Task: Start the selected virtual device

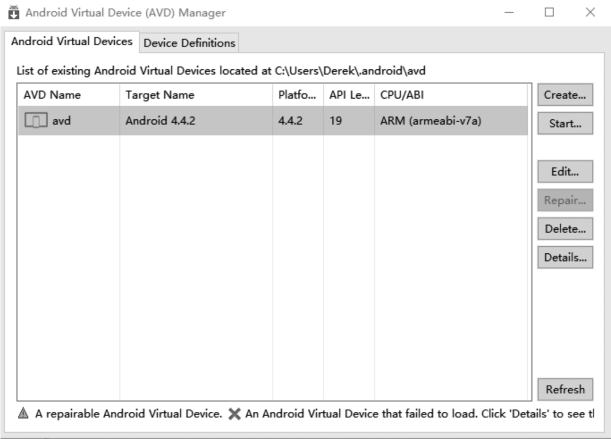Action: pyautogui.click(x=565, y=124)
